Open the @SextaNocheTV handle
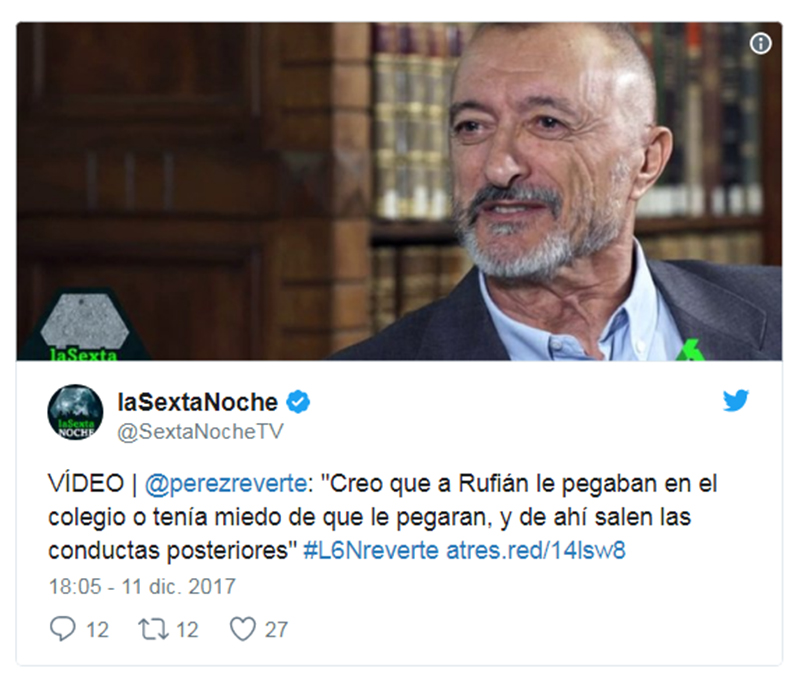 (200, 432)
